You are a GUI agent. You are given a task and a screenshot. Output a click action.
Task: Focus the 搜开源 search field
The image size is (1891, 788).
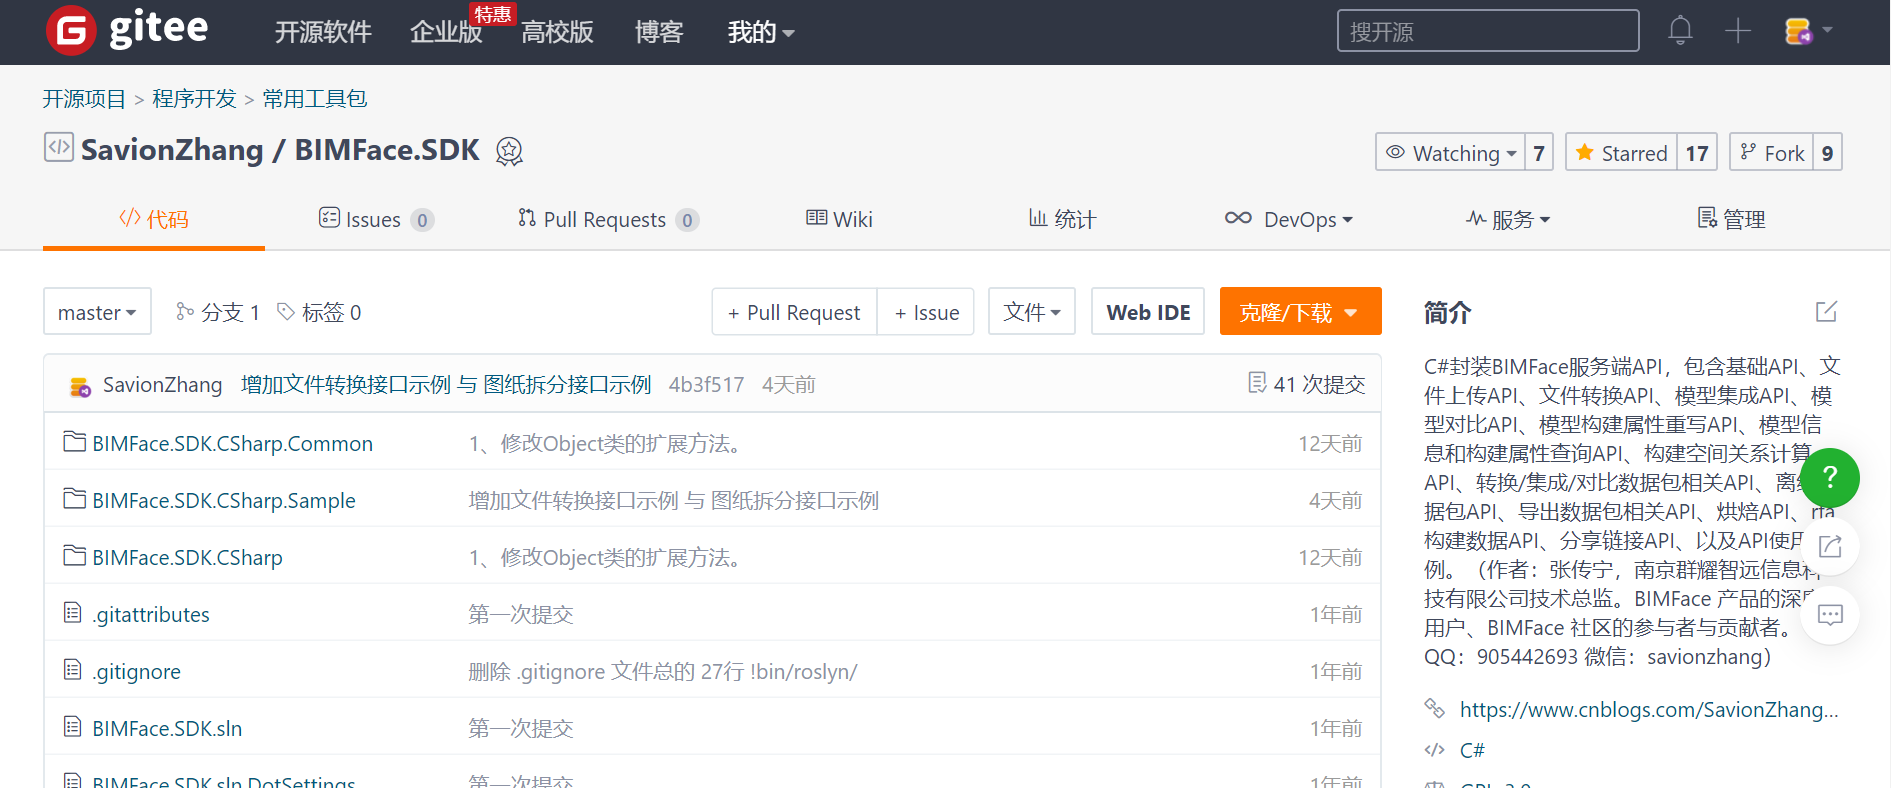(1488, 31)
